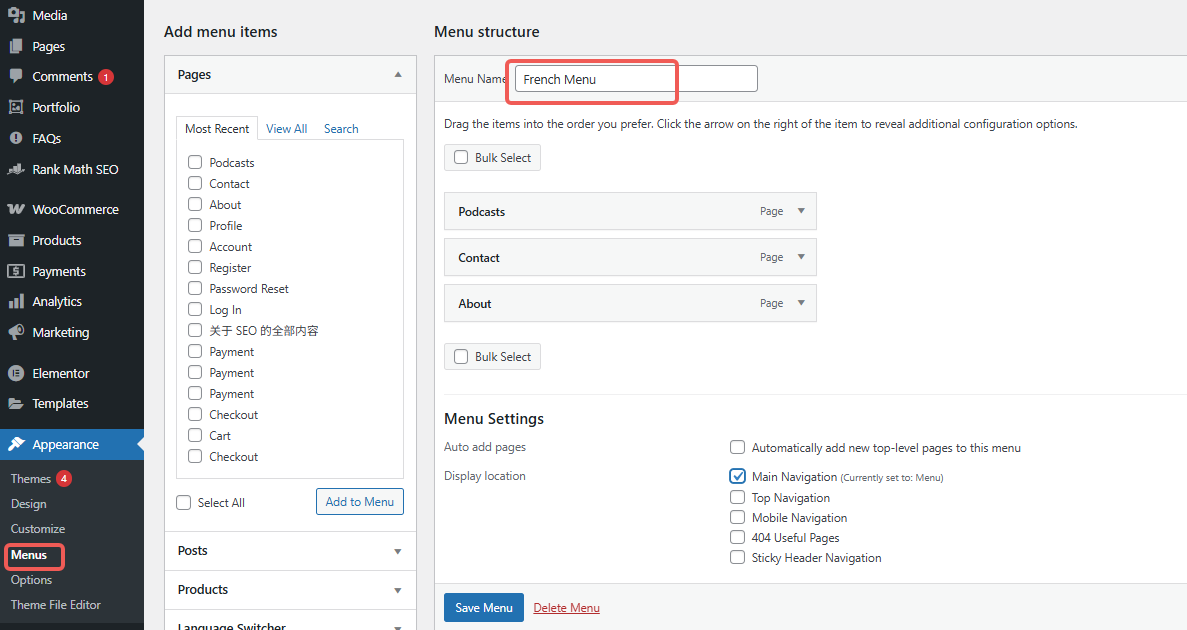Click the Rank Math SEO icon
1187x630 pixels.
pos(16,169)
